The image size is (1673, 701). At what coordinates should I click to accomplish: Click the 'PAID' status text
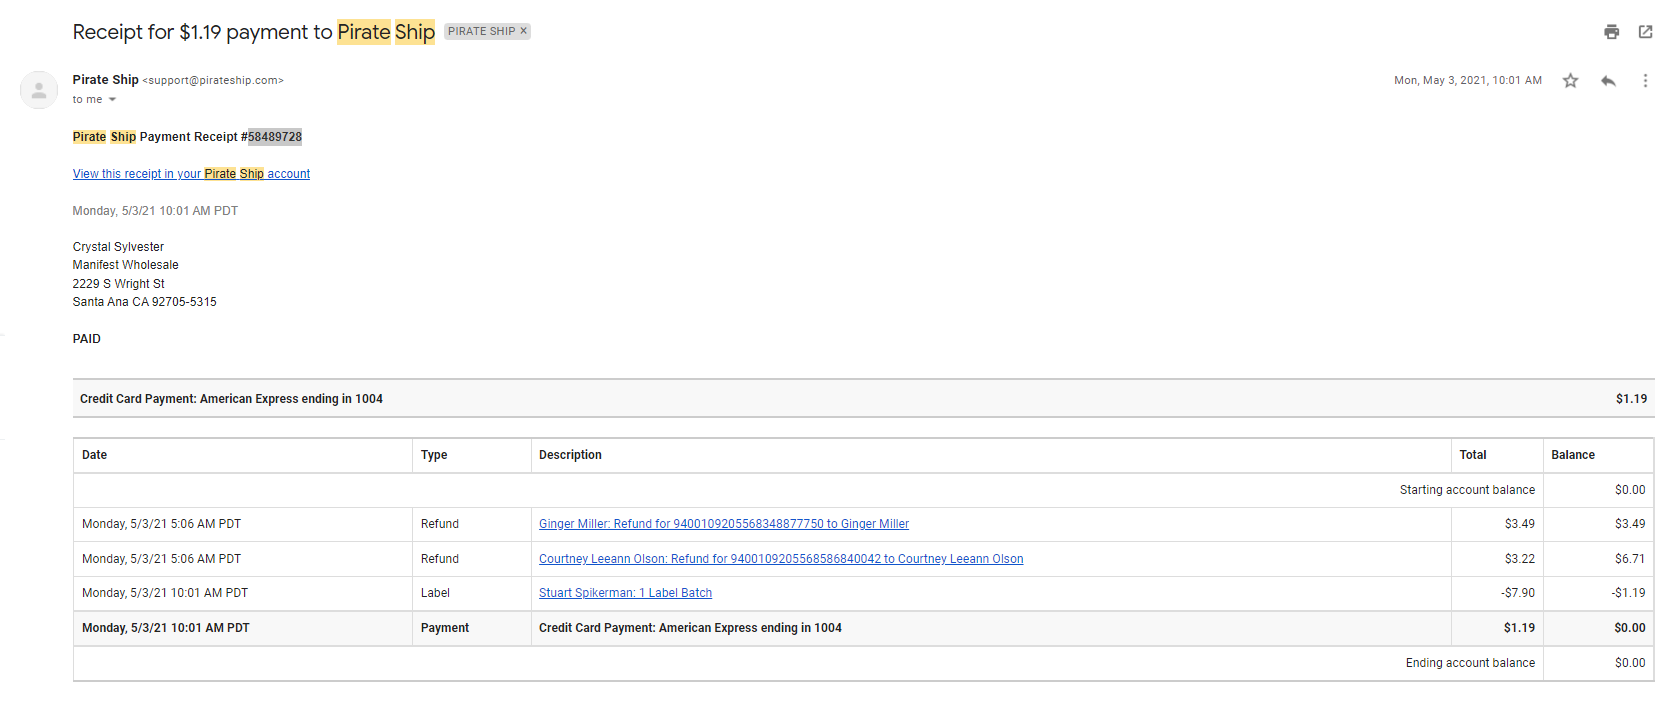tap(86, 339)
